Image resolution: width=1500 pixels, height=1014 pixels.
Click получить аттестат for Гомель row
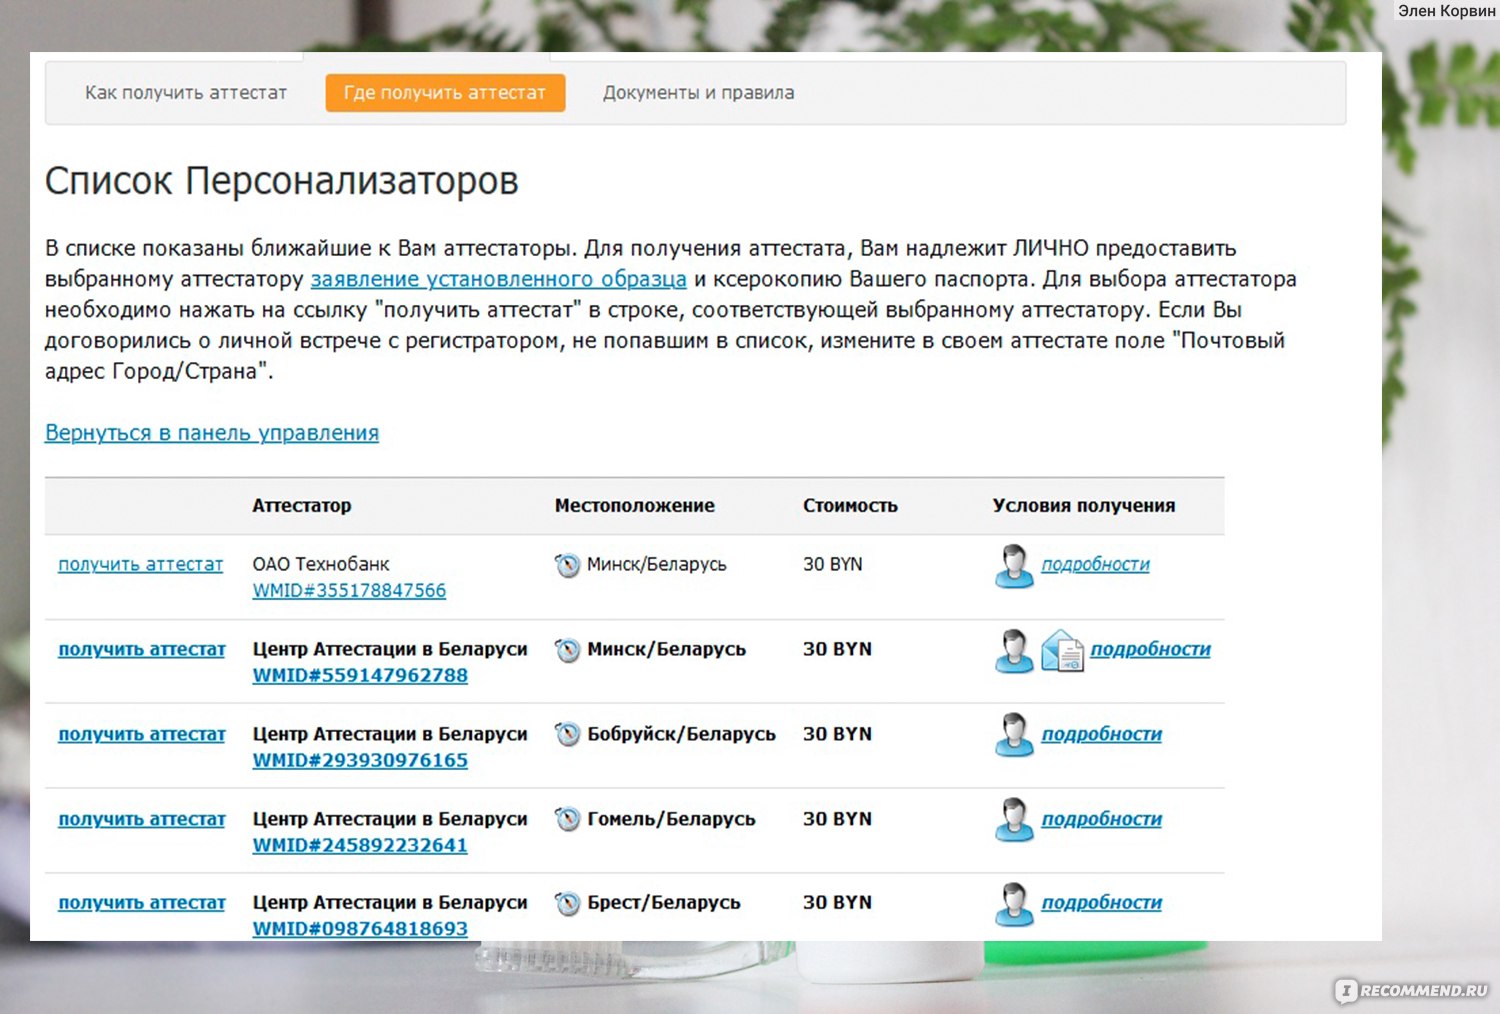(142, 819)
